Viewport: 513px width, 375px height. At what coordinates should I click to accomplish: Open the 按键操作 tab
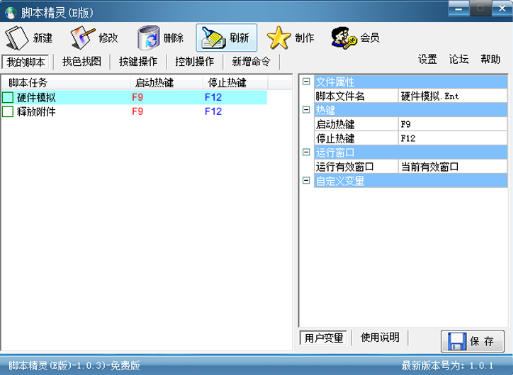click(138, 62)
